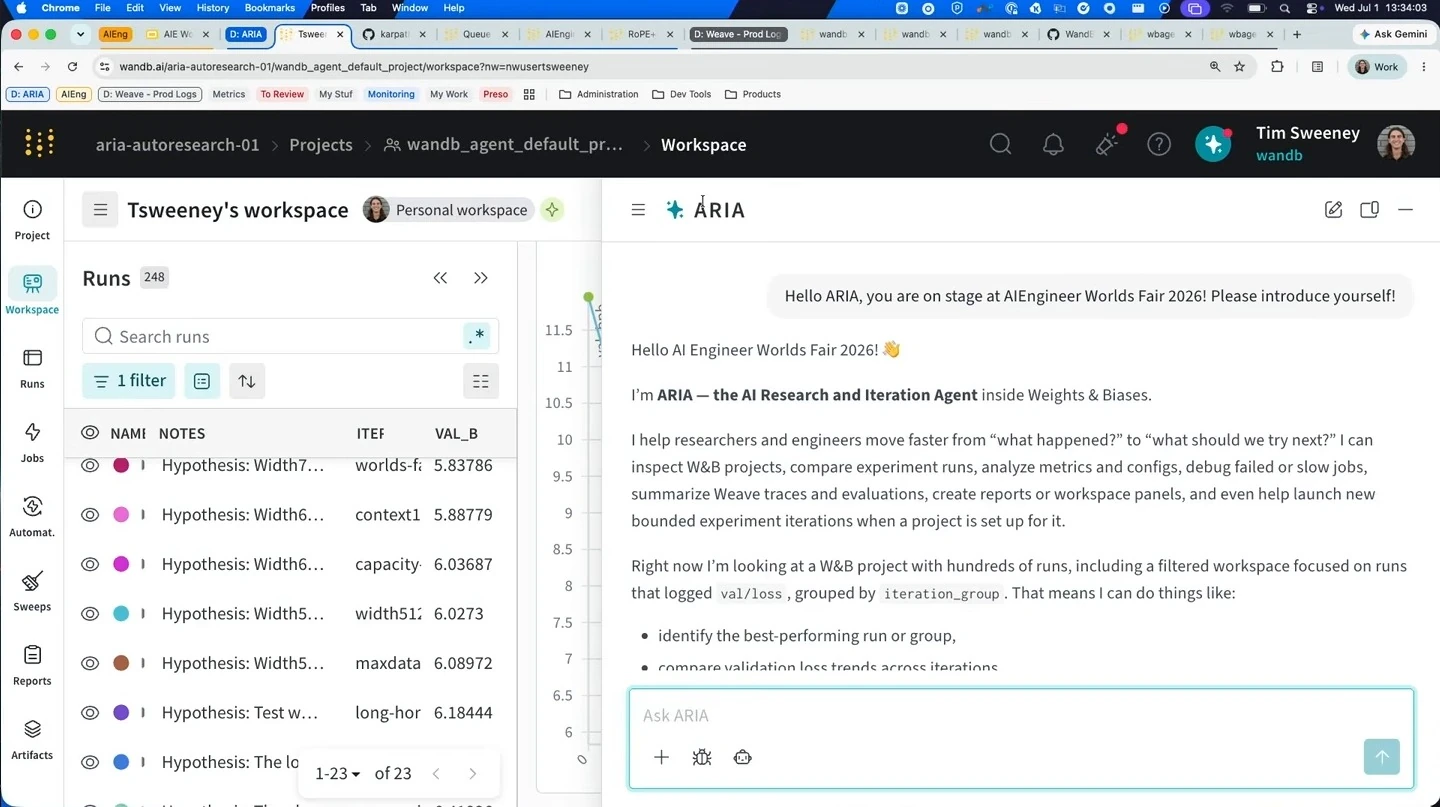Click the Weights & Biases logo
This screenshot has width=1440, height=807.
coord(39,144)
